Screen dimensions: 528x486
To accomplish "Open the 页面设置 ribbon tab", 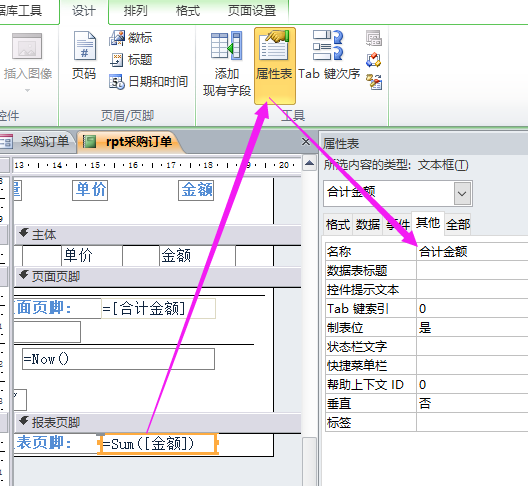I will [x=252, y=11].
